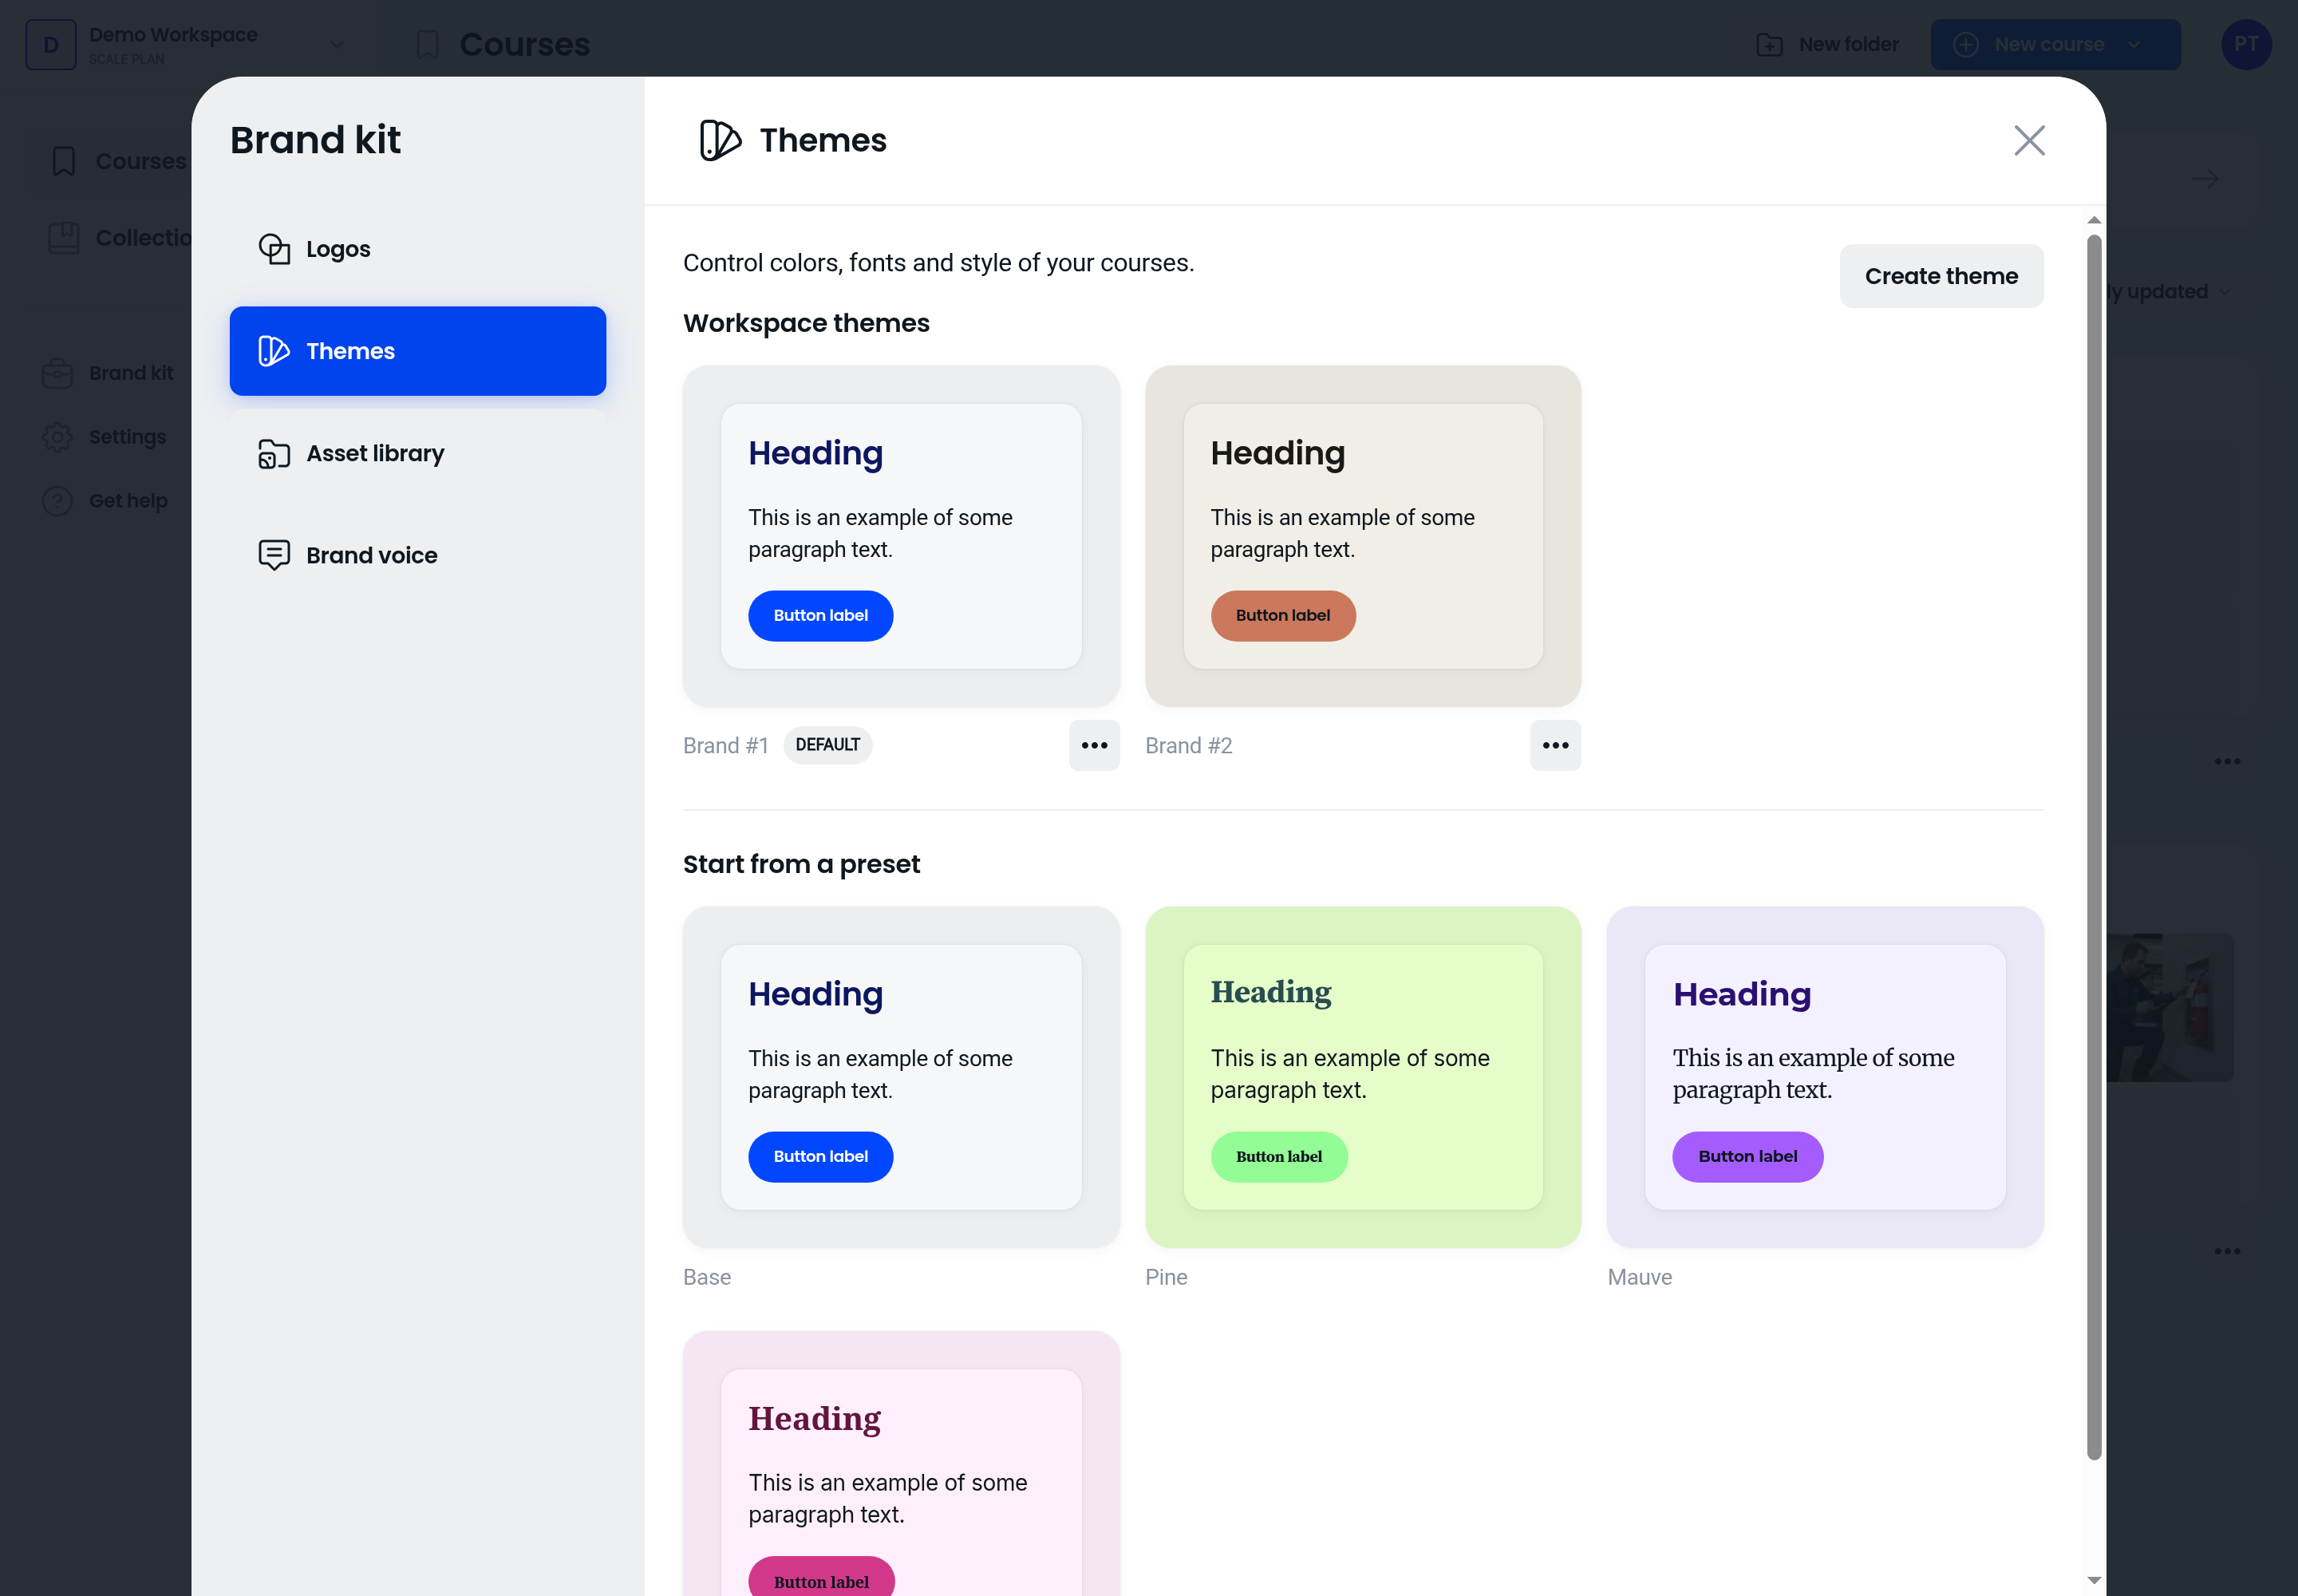
Task: Open Get help in the background sidebar
Action: point(105,501)
